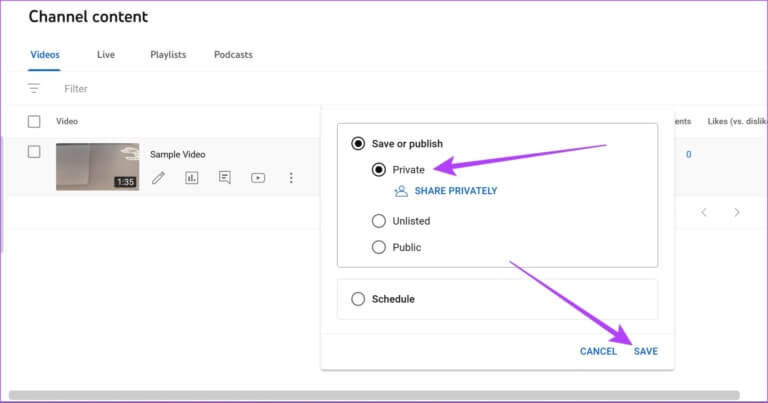Open three-dot Options menu for Sample Video
This screenshot has width=768, height=403.
(x=291, y=178)
